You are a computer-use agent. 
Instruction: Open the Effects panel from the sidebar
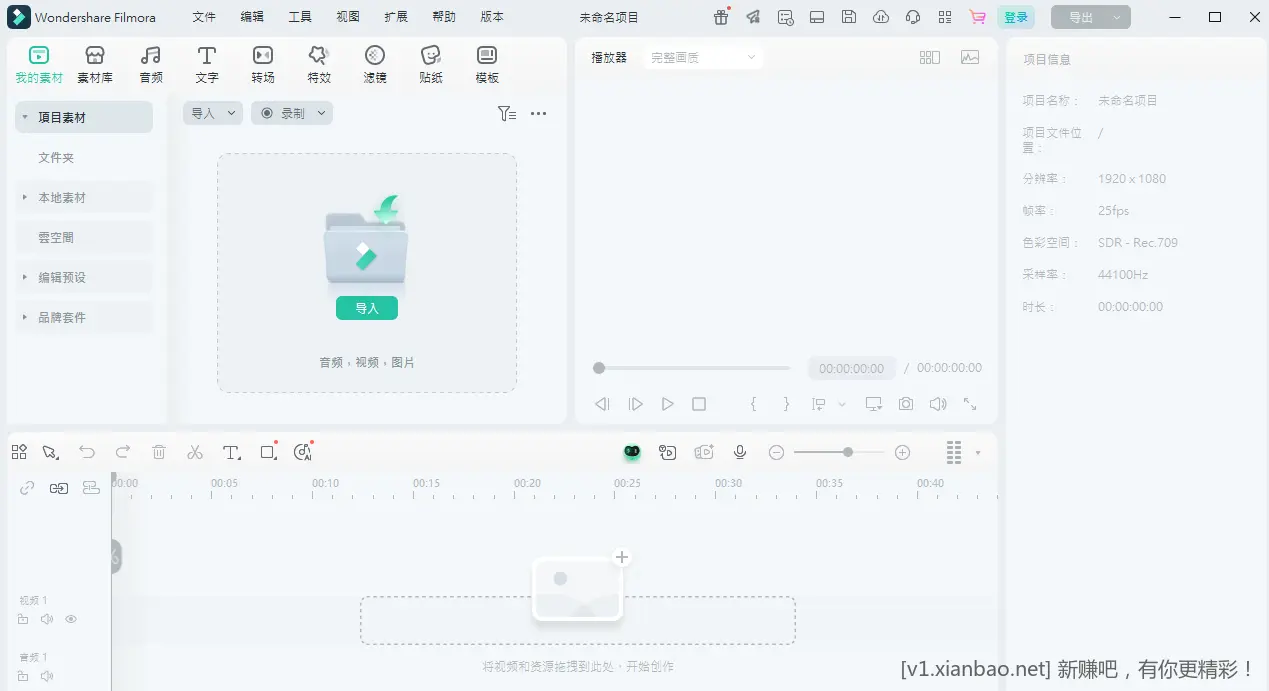coord(318,63)
